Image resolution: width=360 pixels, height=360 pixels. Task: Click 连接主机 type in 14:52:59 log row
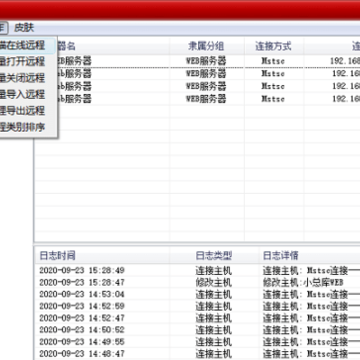coord(213,306)
